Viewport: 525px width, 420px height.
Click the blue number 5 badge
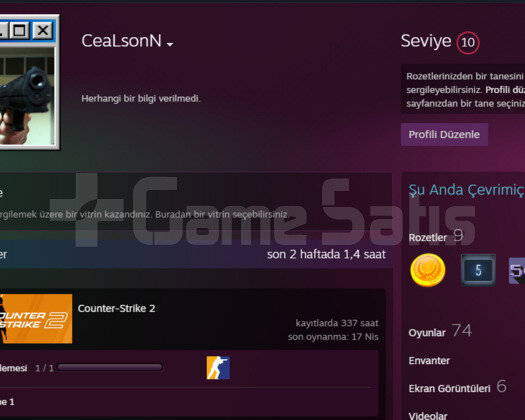(478, 270)
